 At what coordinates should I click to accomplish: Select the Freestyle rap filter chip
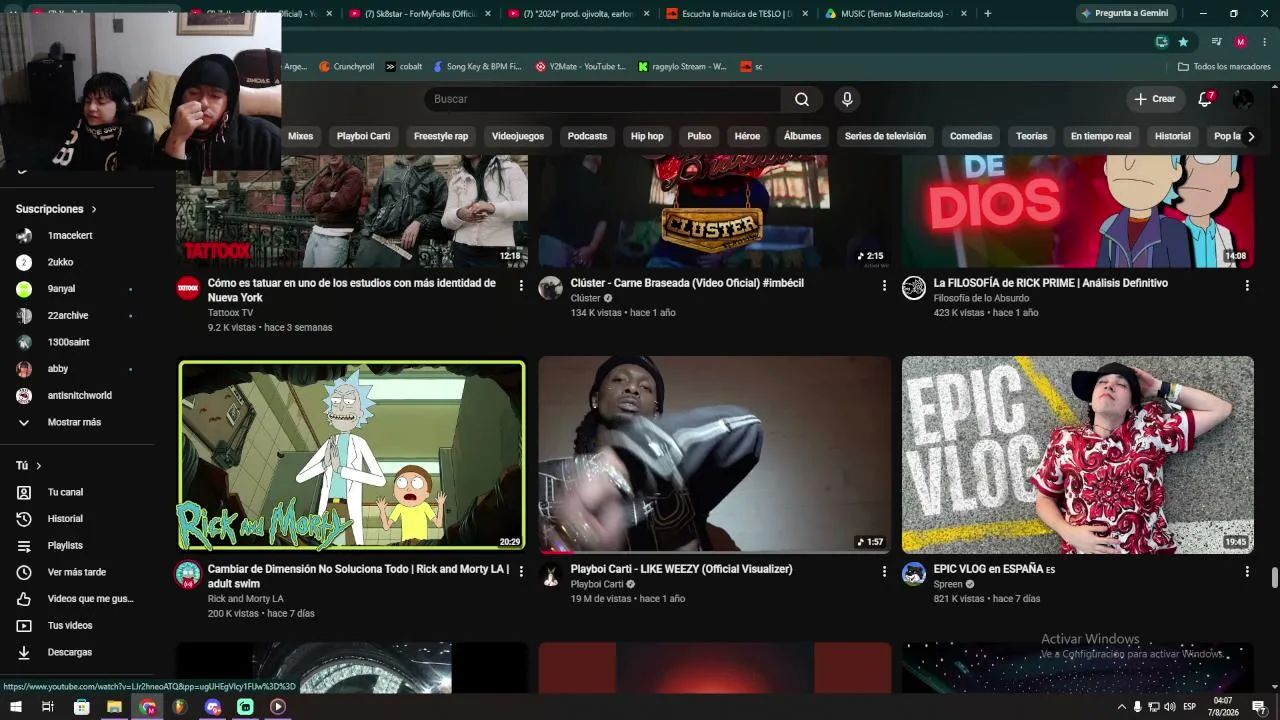[x=441, y=136]
